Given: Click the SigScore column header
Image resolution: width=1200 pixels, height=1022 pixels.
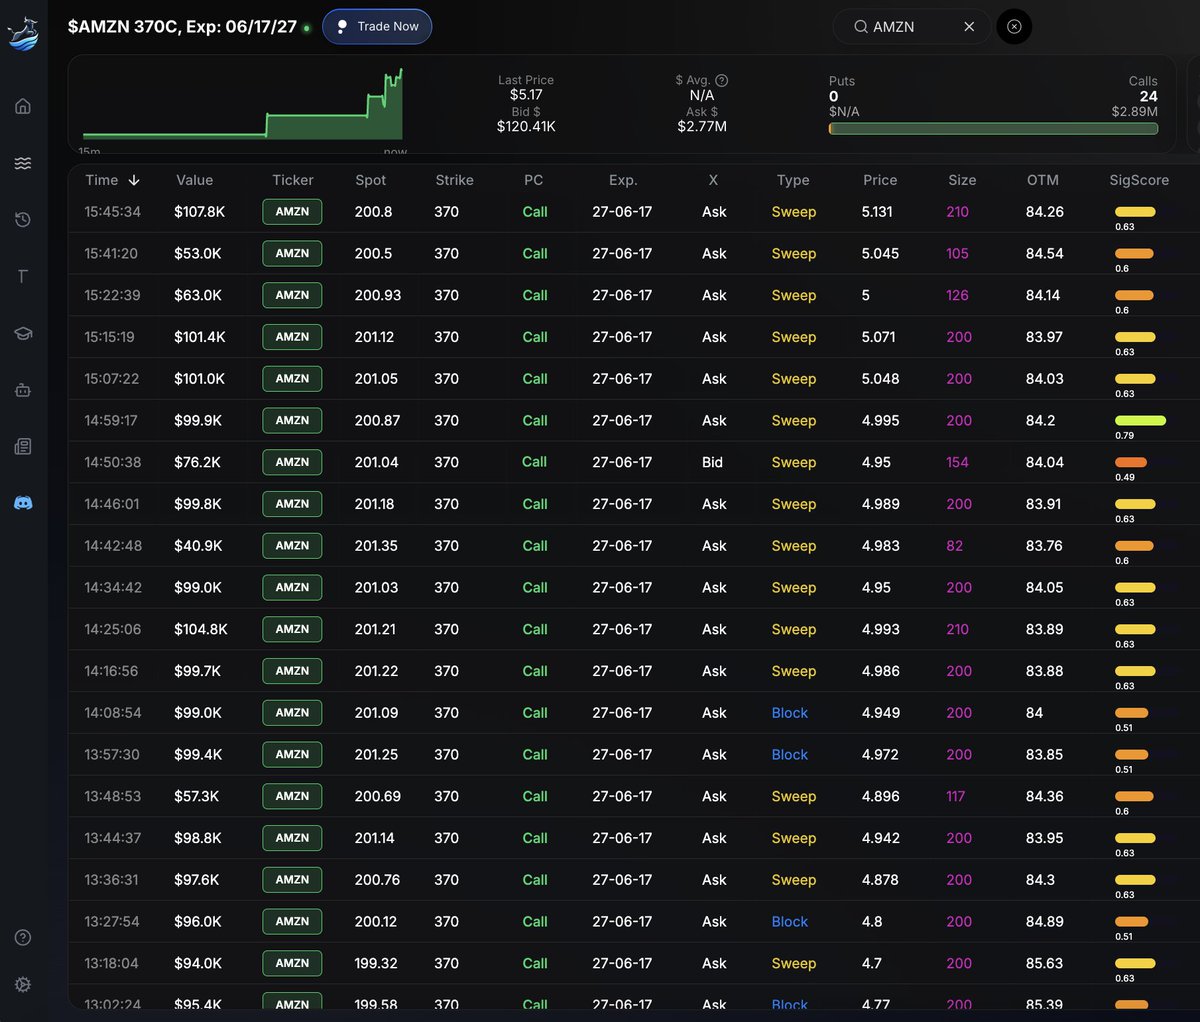Looking at the screenshot, I should coord(1139,180).
